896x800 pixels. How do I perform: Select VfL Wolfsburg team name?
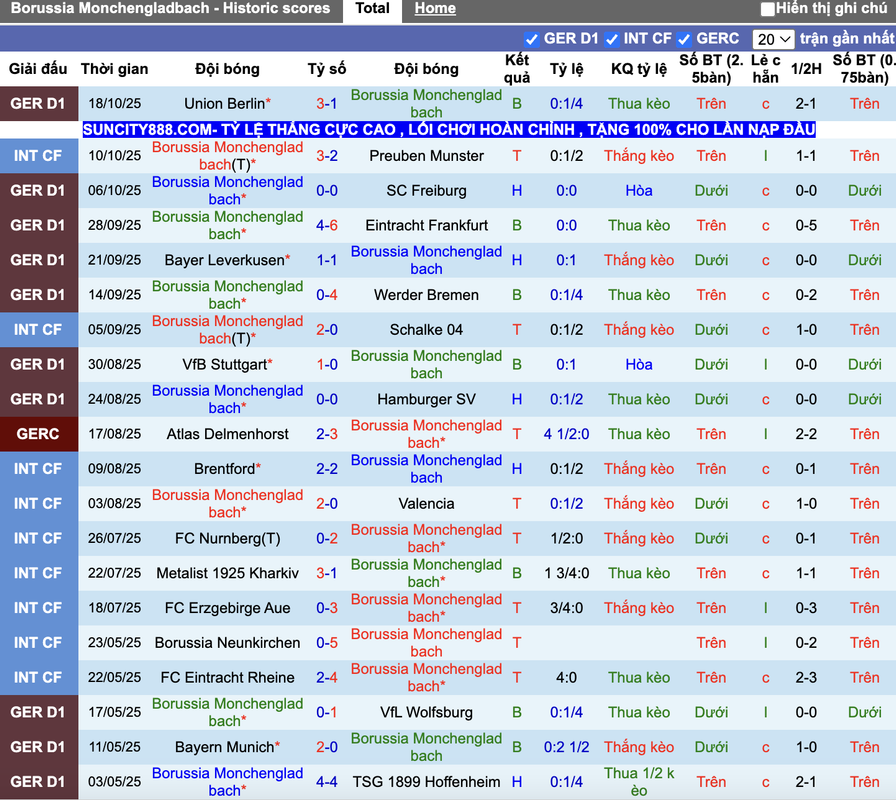pos(426,713)
